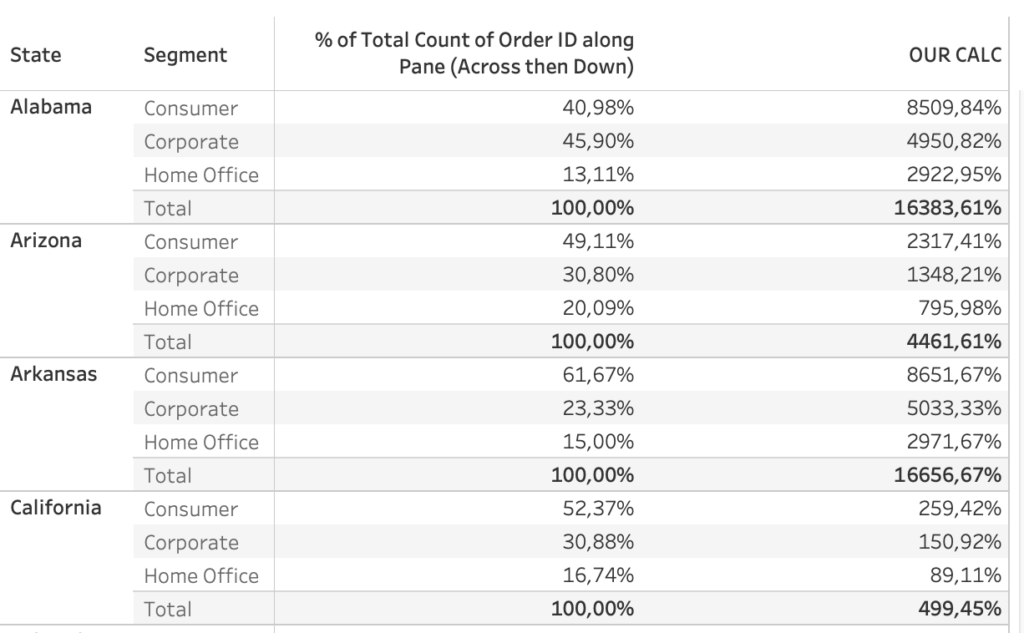Image resolution: width=1024 pixels, height=633 pixels.
Task: Select Consumer segment under Alabama
Action: click(191, 108)
